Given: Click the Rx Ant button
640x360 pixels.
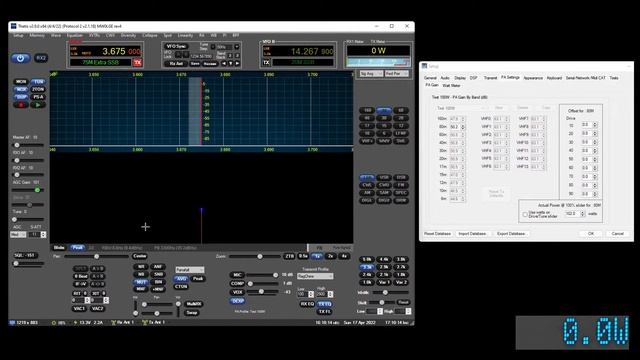Looking at the screenshot, I should click(176, 64).
